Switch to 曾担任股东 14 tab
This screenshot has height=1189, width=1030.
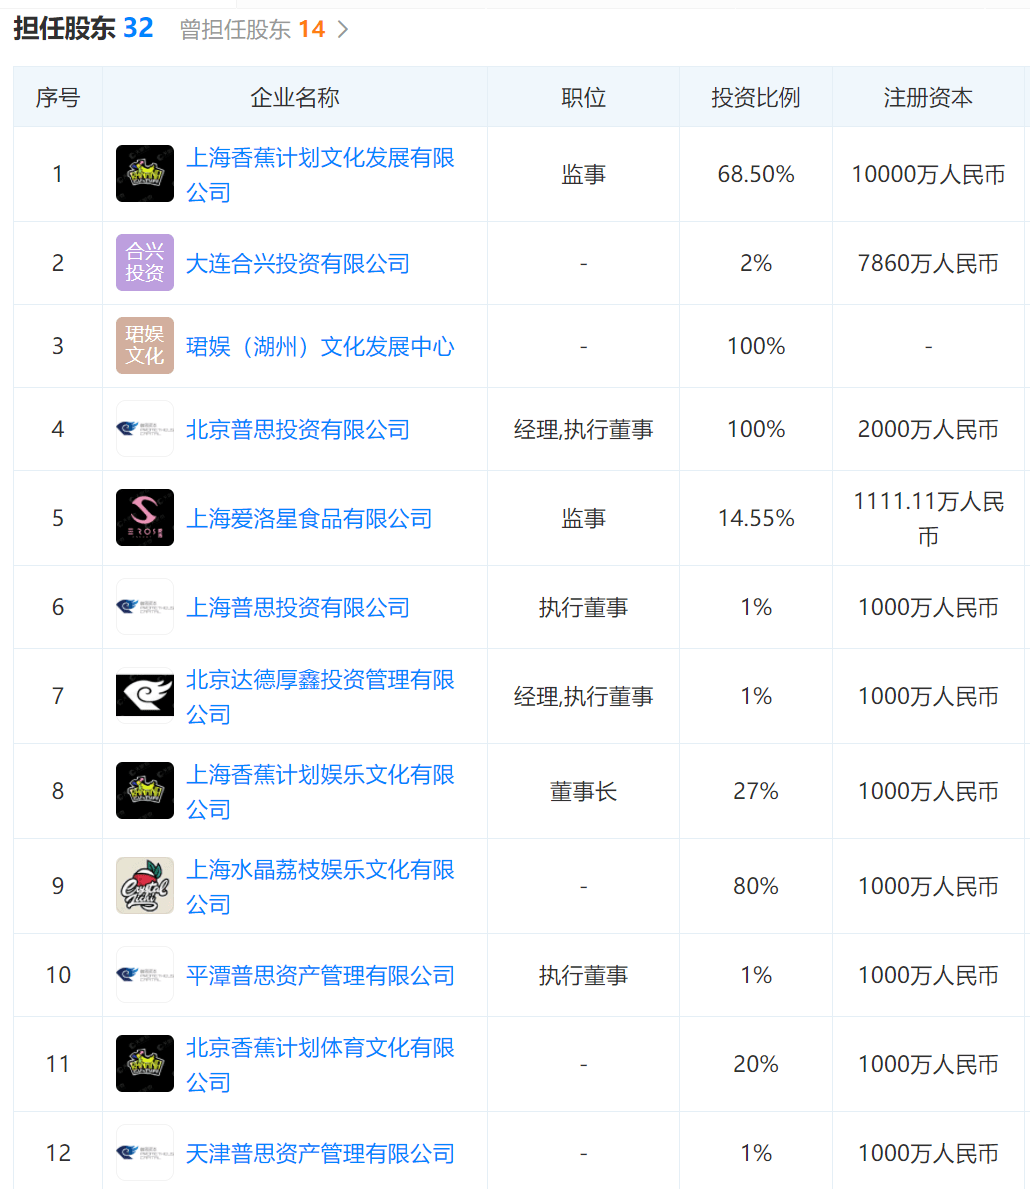coord(252,30)
